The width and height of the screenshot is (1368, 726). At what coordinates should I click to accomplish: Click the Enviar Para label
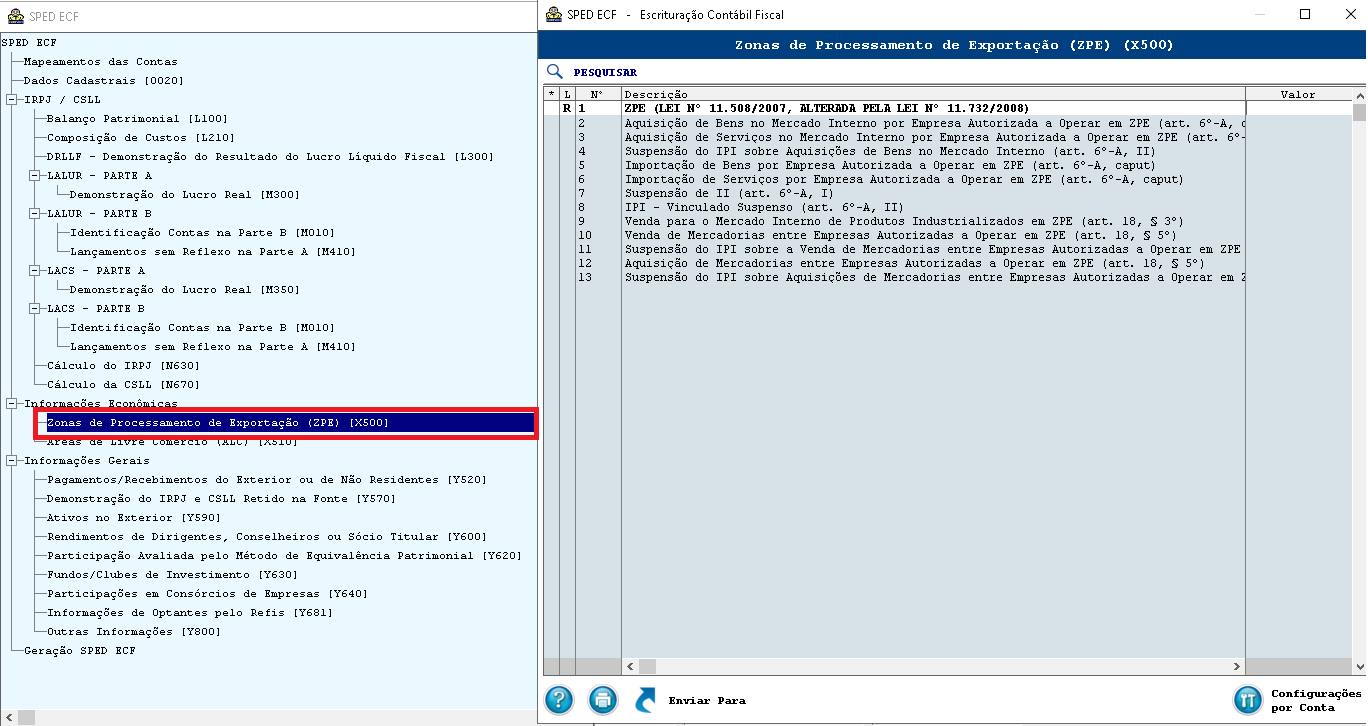[x=707, y=700]
